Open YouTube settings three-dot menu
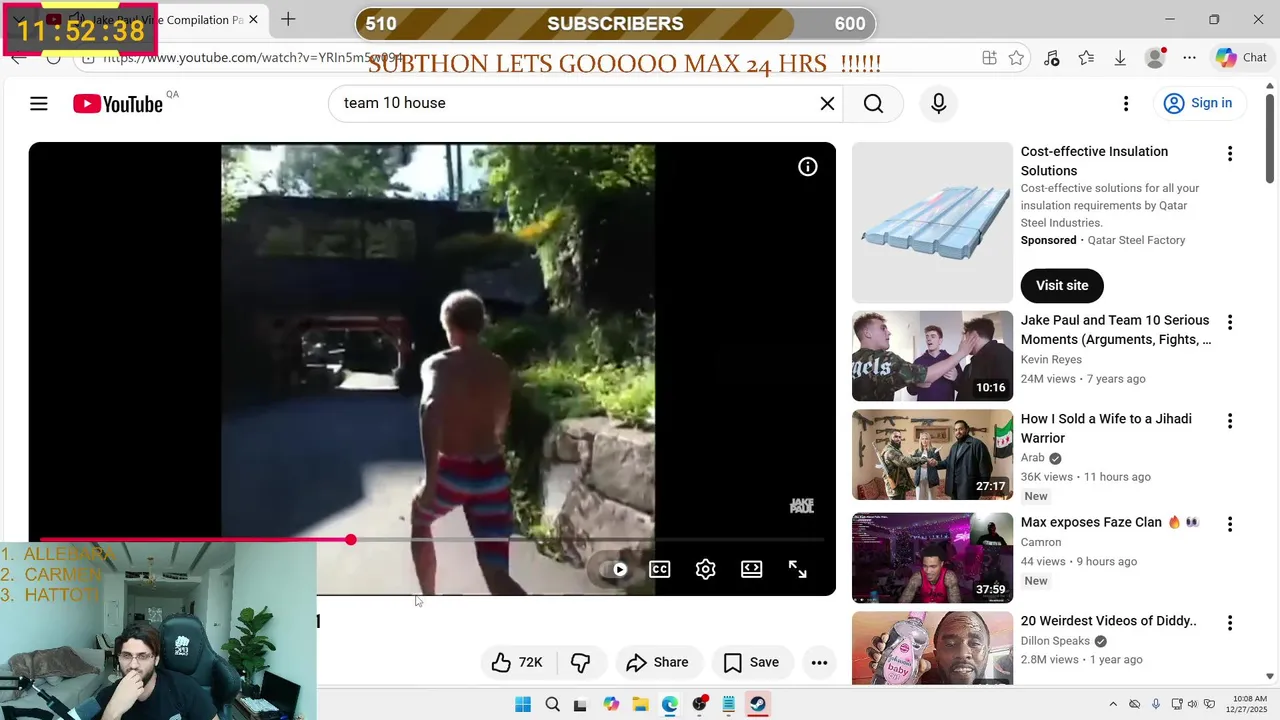The image size is (1280, 720). 1126,103
